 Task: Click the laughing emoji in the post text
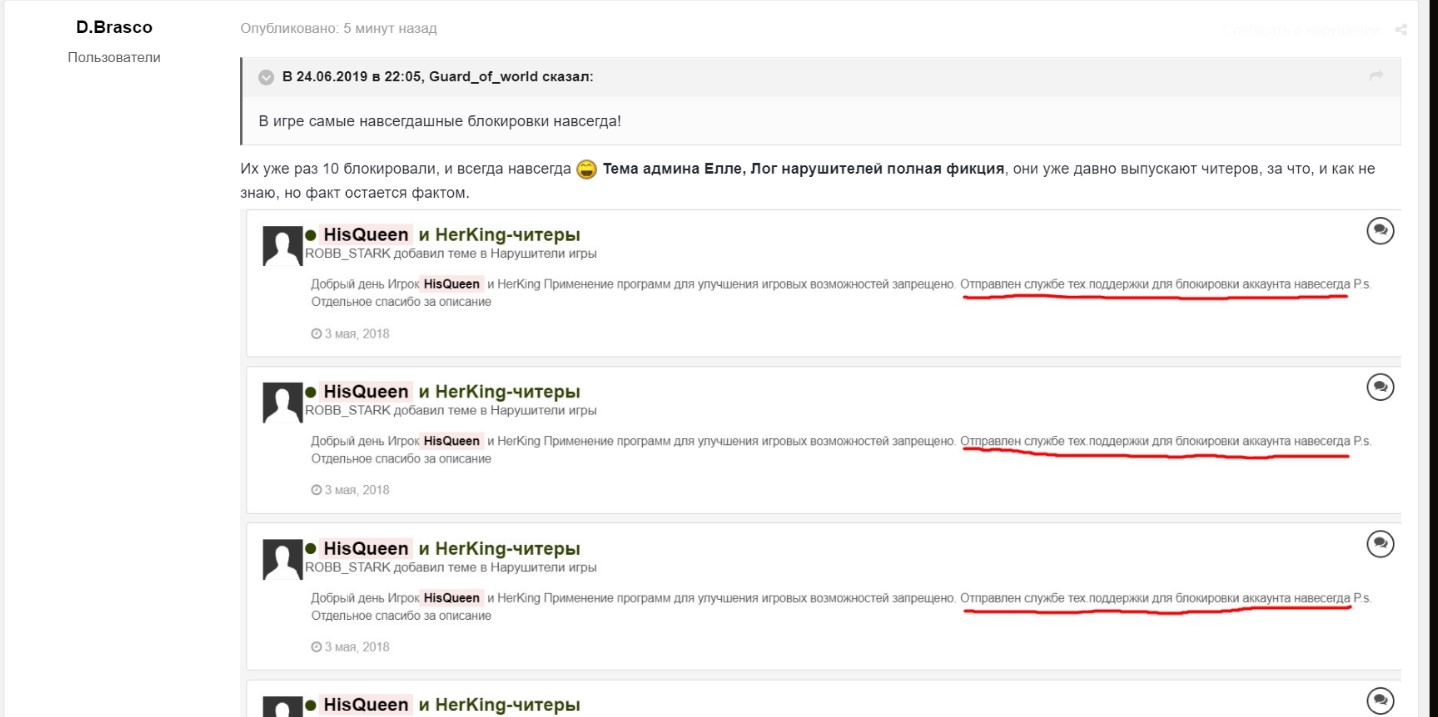pyautogui.click(x=588, y=169)
